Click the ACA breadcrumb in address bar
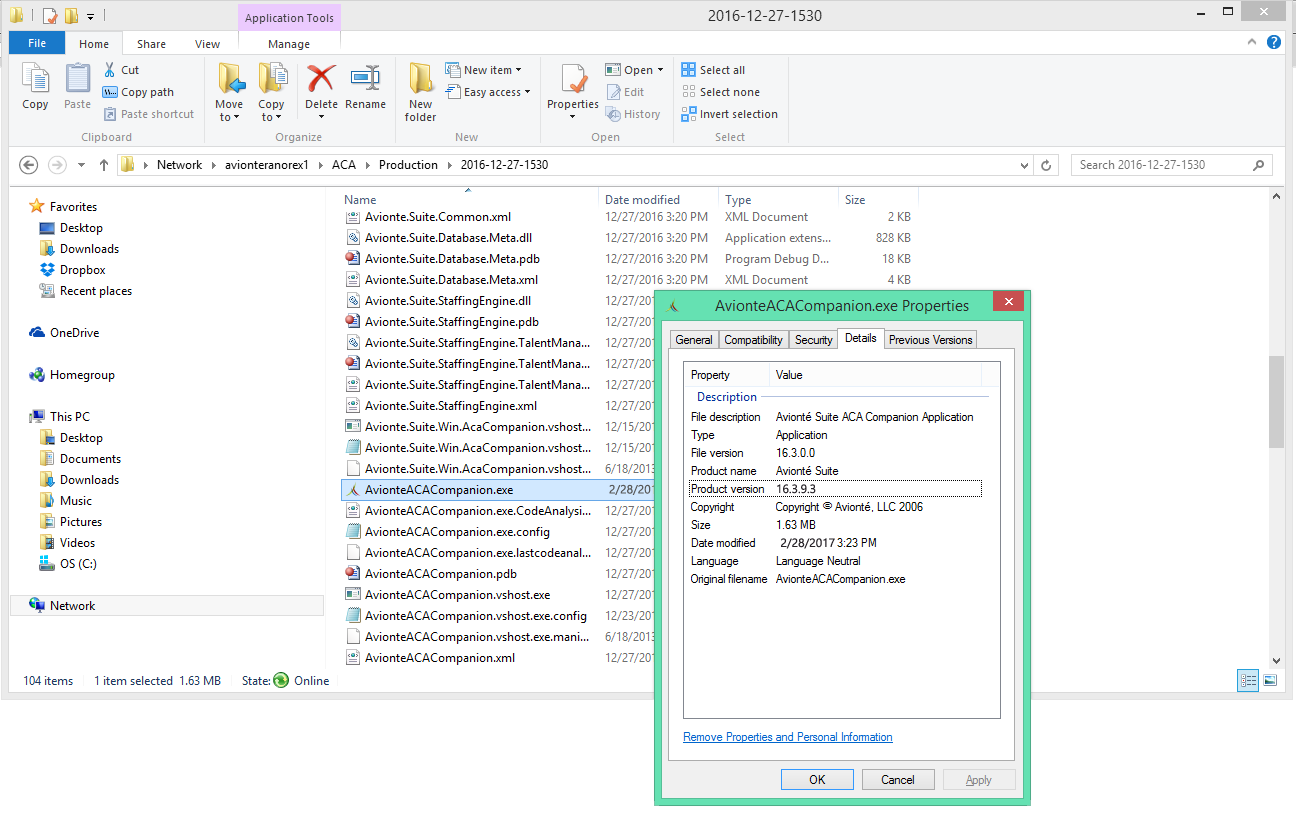The width and height of the screenshot is (1296, 816). click(x=343, y=165)
